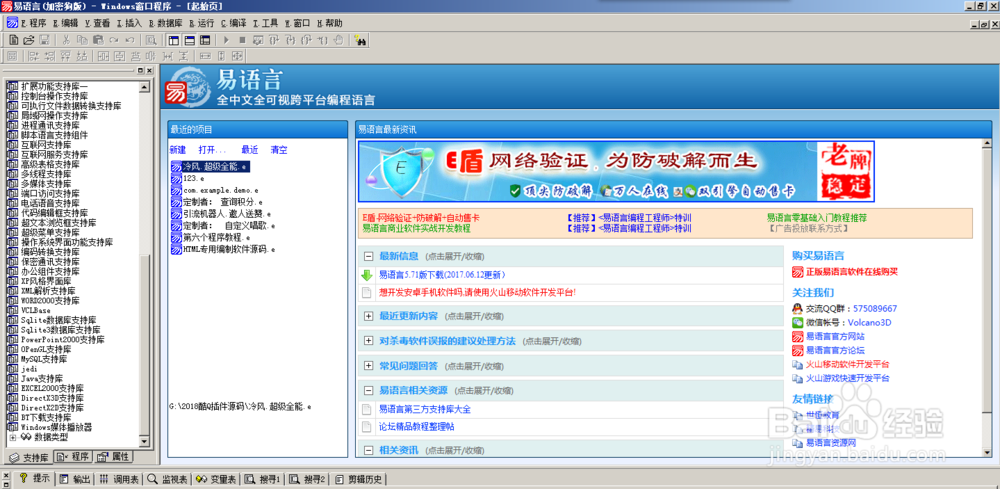Click the Copy toolbar icon
This screenshot has height=489, width=1000.
[82, 40]
